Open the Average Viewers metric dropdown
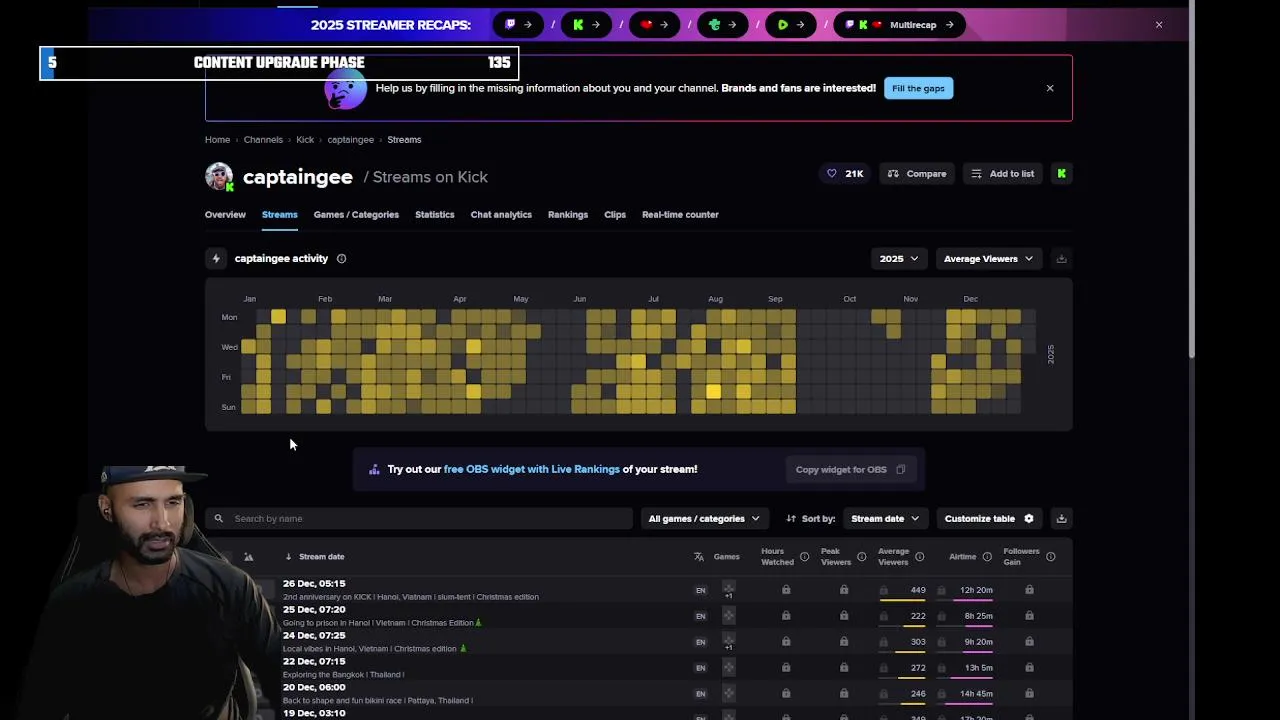Image resolution: width=1280 pixels, height=720 pixels. pos(988,259)
